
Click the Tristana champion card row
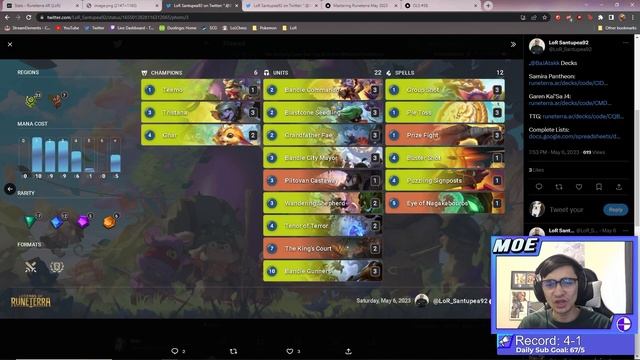[x=200, y=112]
